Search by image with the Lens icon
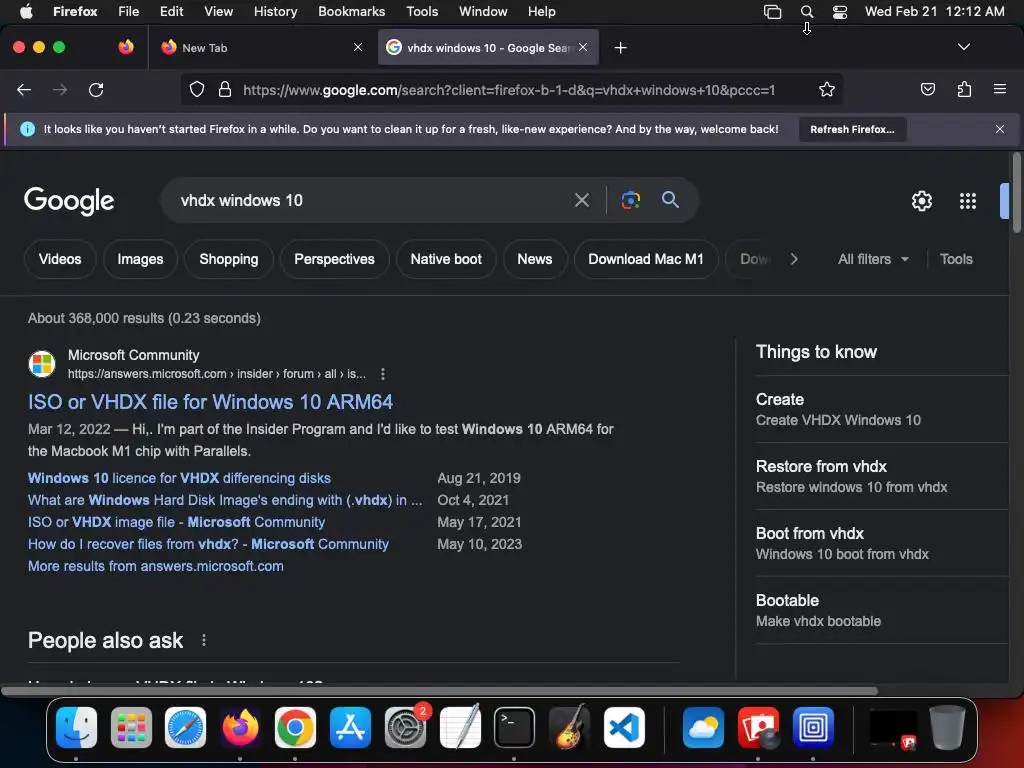 630,200
